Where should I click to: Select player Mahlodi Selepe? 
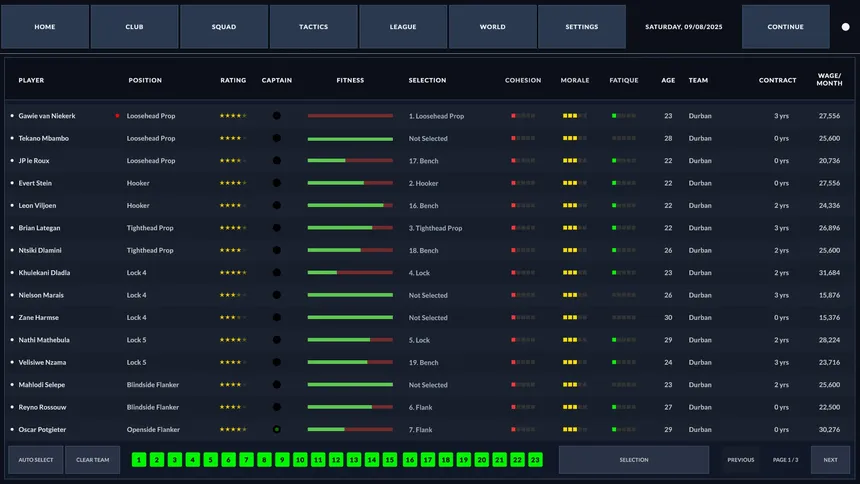(x=42, y=385)
